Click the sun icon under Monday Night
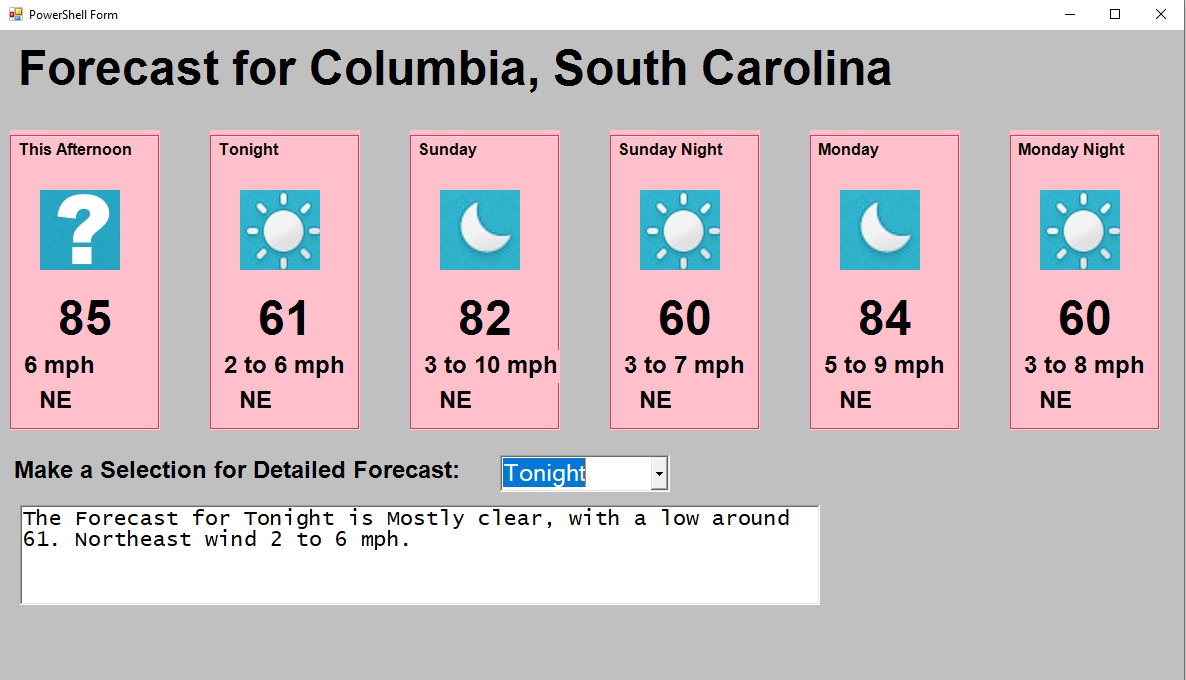 click(x=1080, y=230)
